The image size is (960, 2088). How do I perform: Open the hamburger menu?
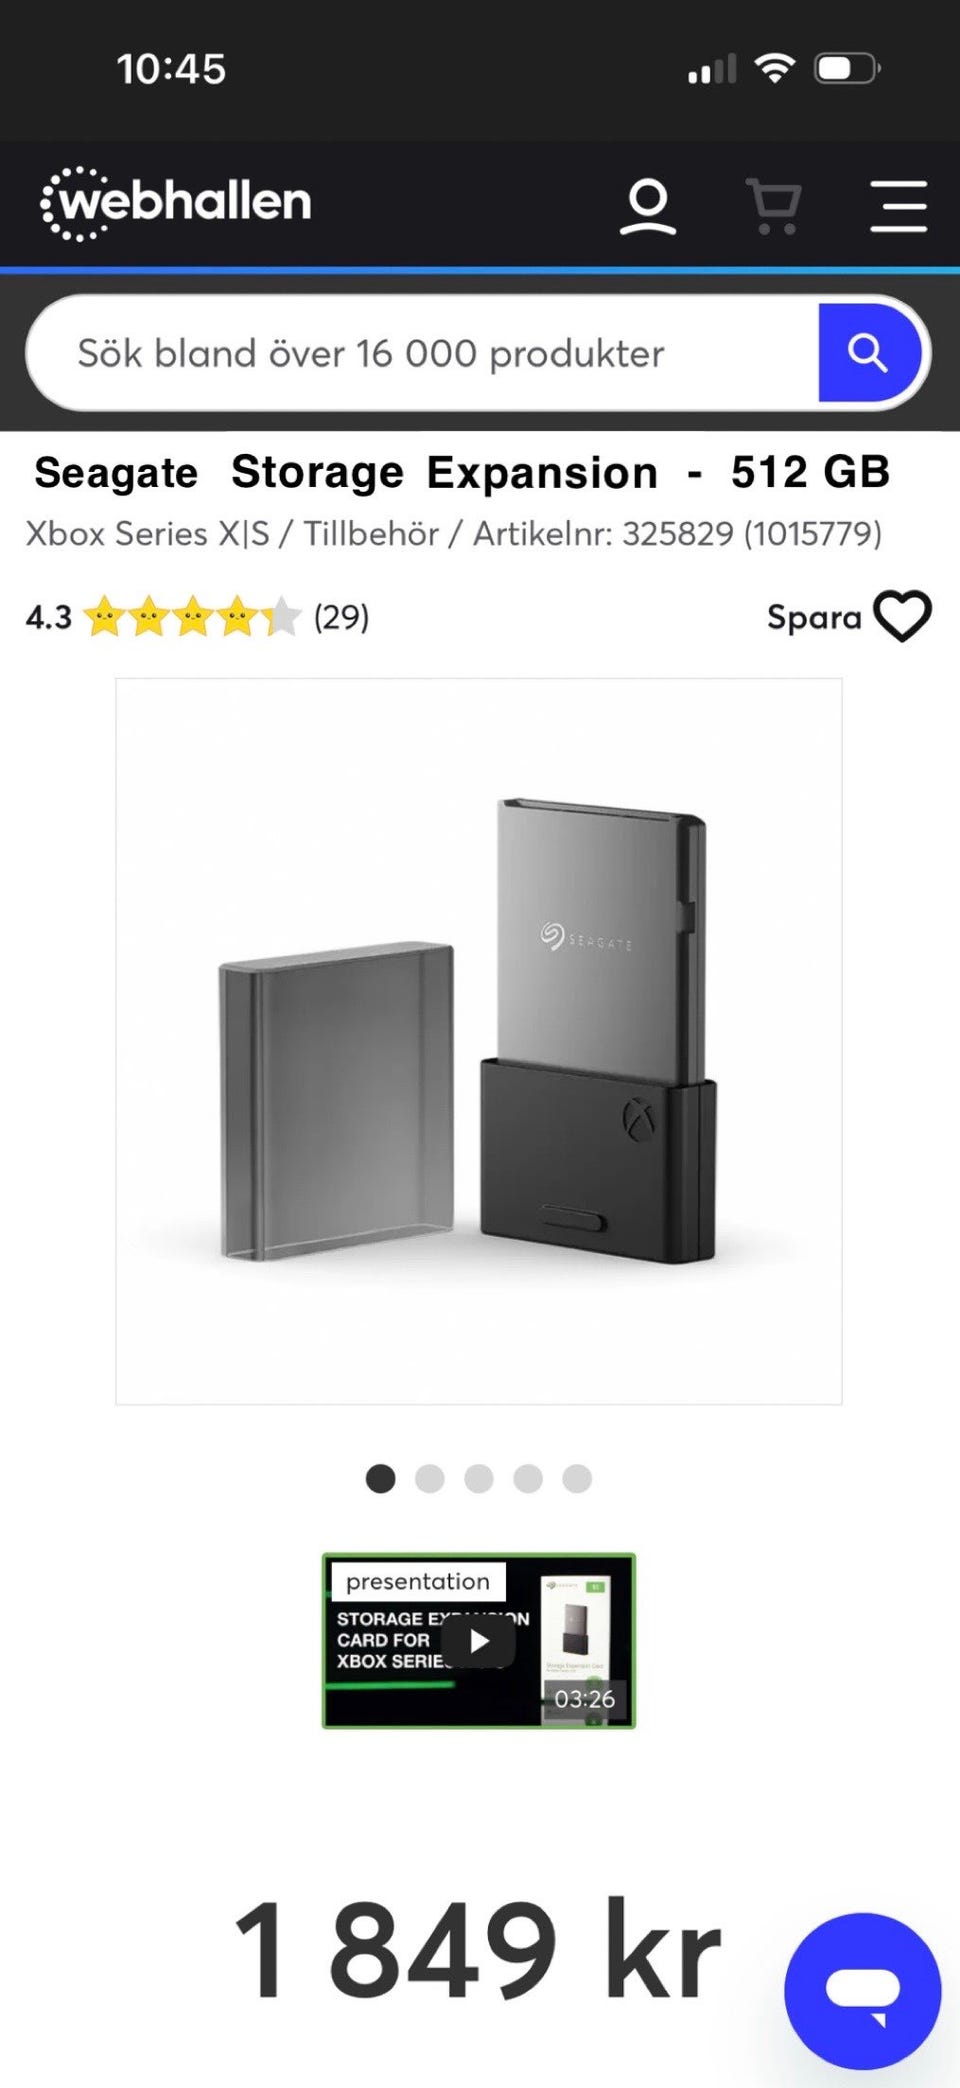coord(898,207)
